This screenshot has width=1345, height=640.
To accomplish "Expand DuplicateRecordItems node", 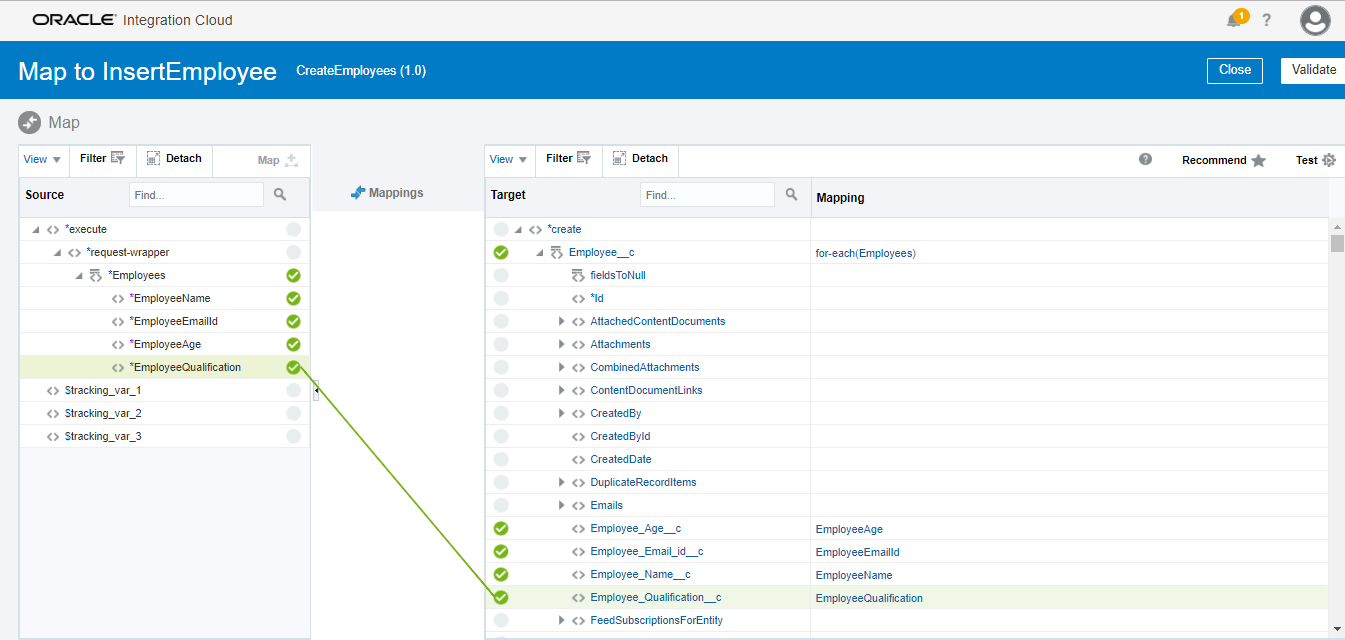I will 562,482.
